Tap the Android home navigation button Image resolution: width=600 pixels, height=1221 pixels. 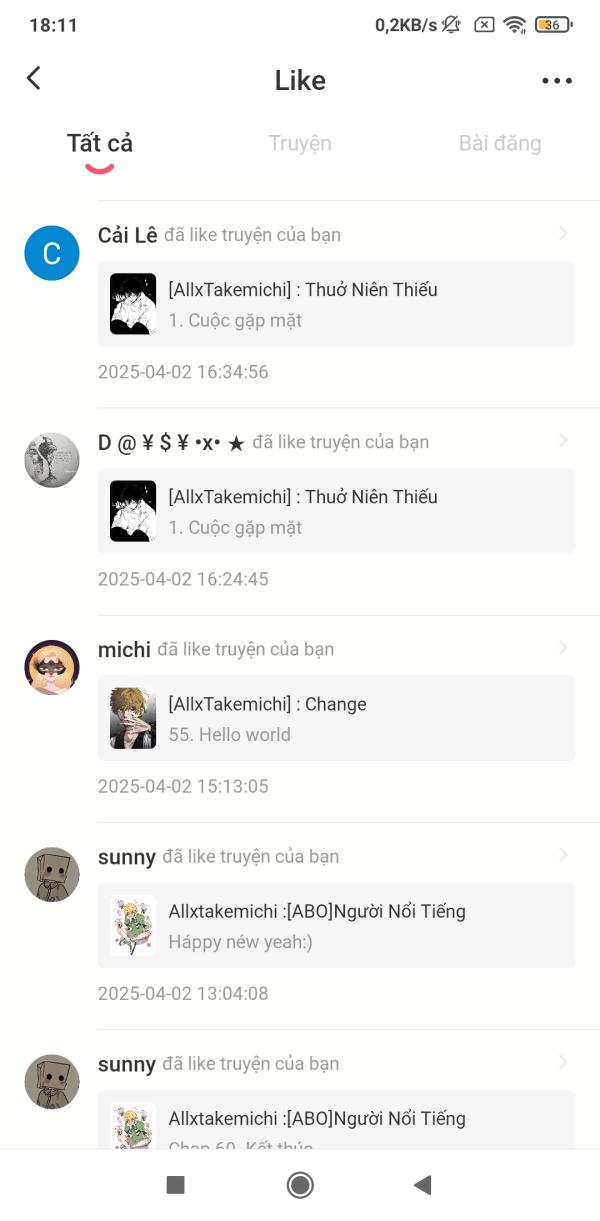click(x=299, y=1185)
